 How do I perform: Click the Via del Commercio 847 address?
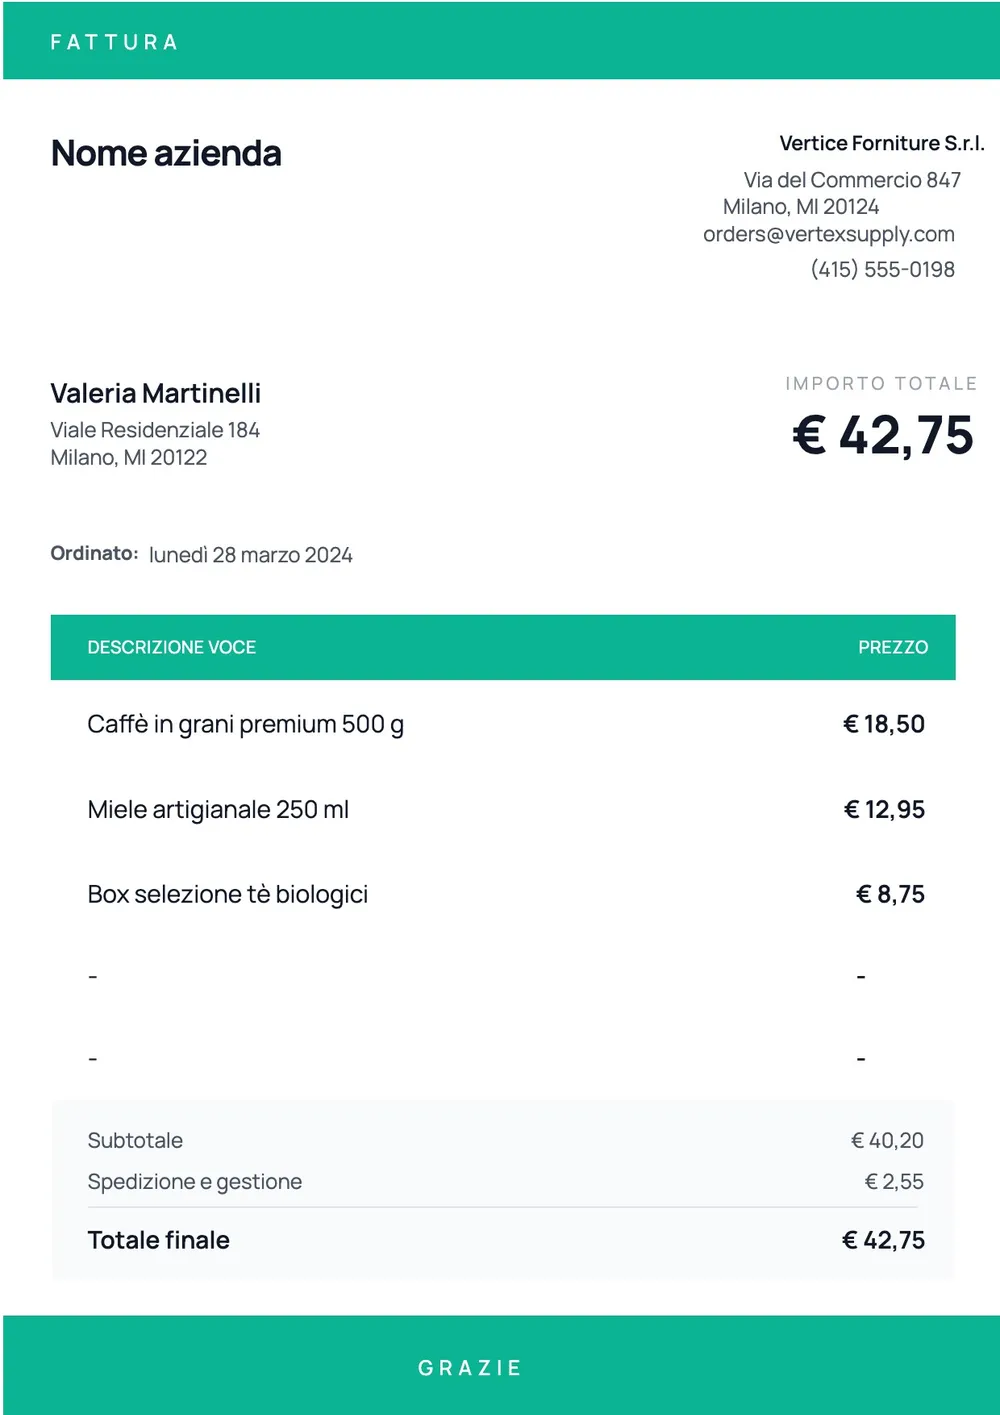(852, 180)
